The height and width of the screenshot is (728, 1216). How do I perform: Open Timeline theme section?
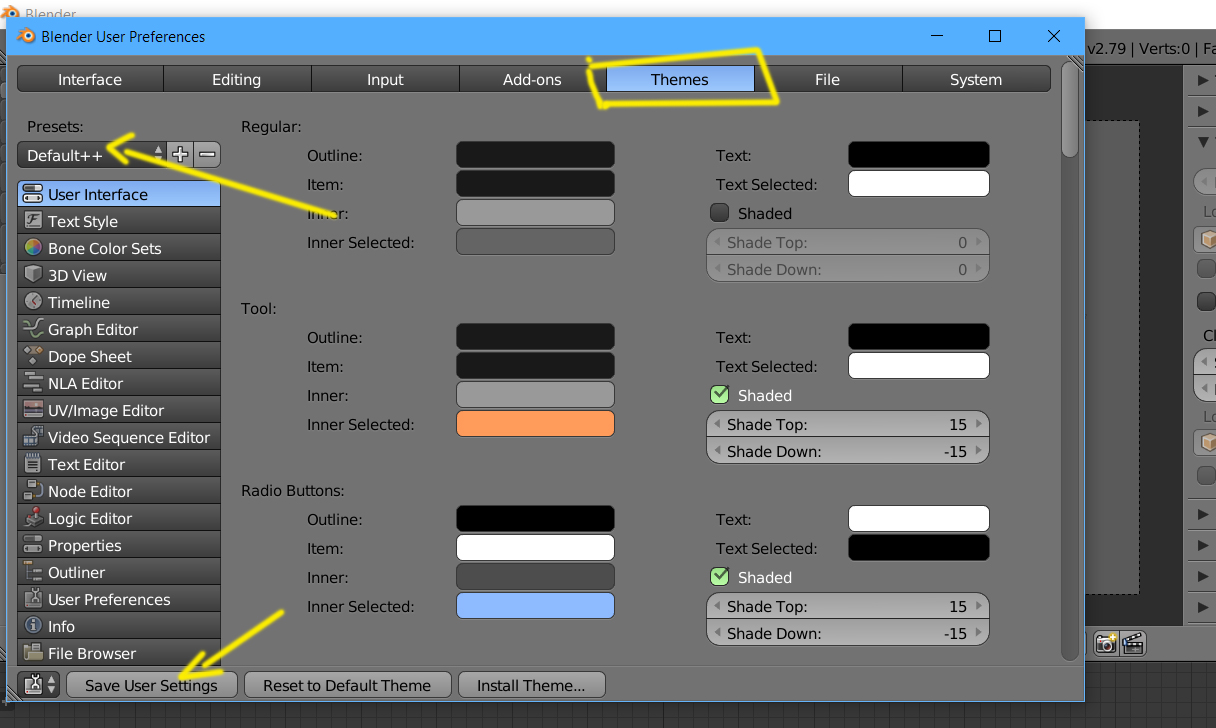tap(119, 302)
